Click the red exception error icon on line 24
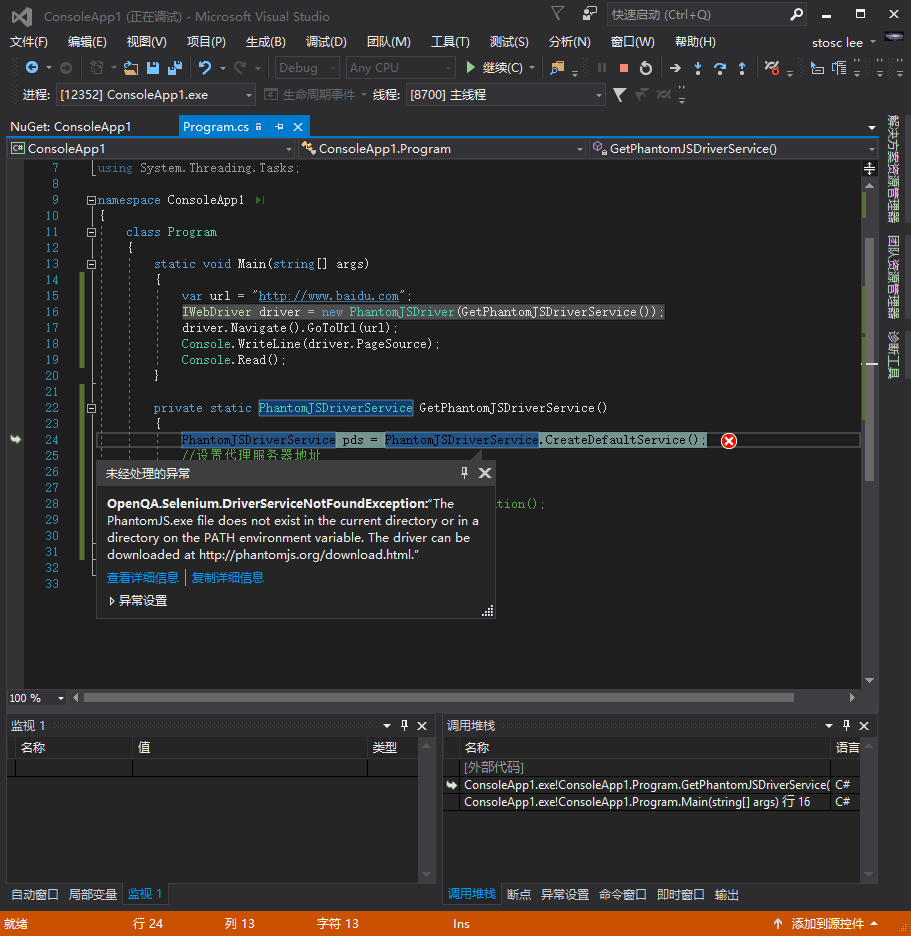911x936 pixels. tap(729, 441)
